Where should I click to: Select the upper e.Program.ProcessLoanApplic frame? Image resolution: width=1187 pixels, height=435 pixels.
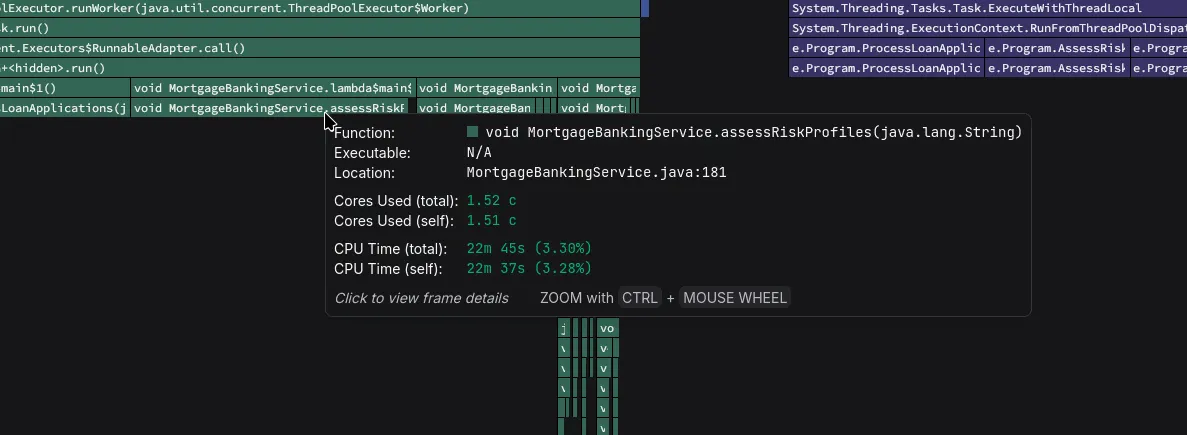(886, 48)
